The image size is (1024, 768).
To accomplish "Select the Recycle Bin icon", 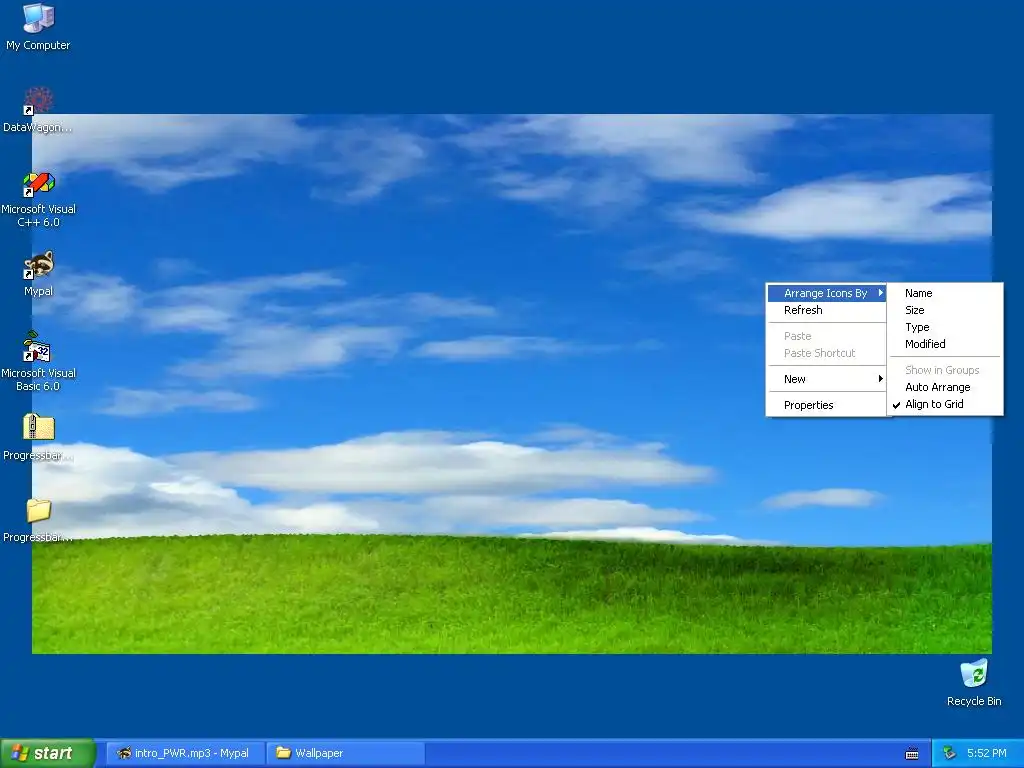I will tap(974, 673).
